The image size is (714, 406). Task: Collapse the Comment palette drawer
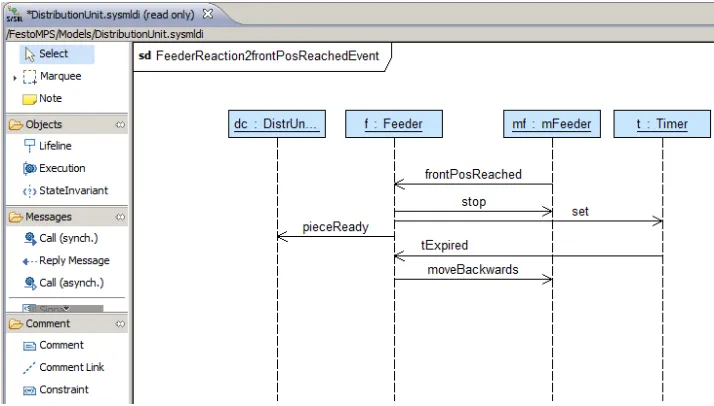tap(67, 324)
